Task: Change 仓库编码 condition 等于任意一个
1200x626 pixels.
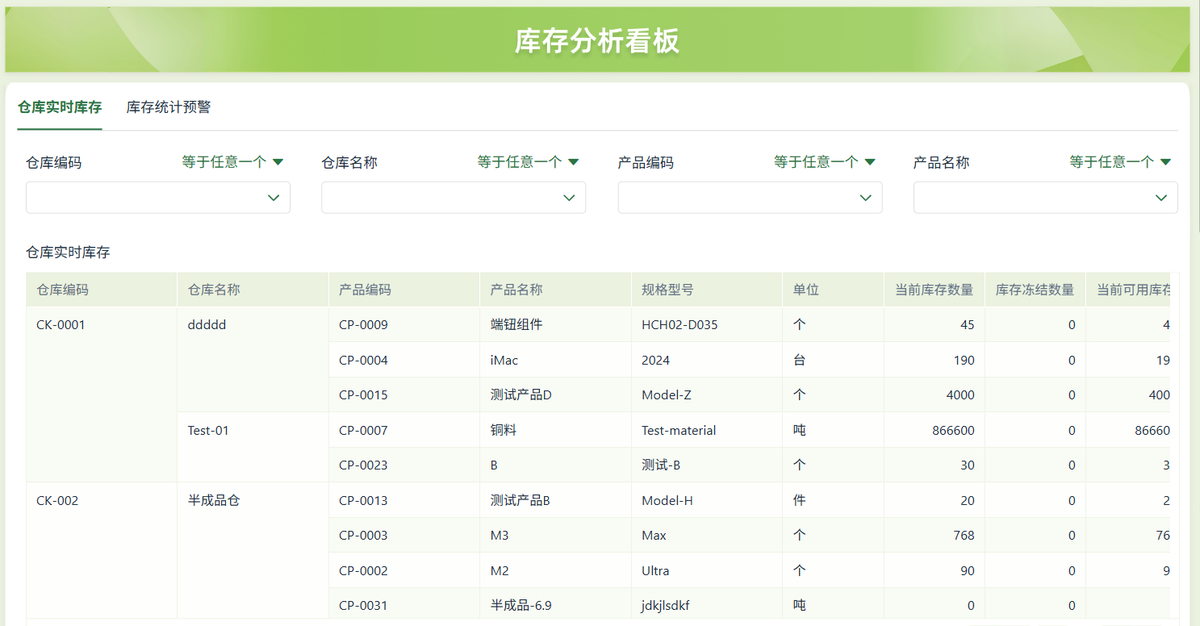Action: tap(232, 162)
